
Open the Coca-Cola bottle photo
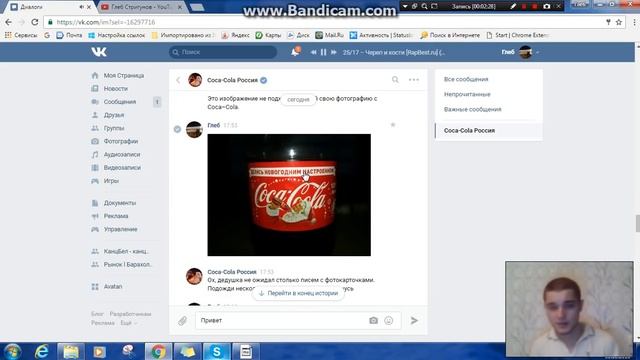click(x=289, y=195)
